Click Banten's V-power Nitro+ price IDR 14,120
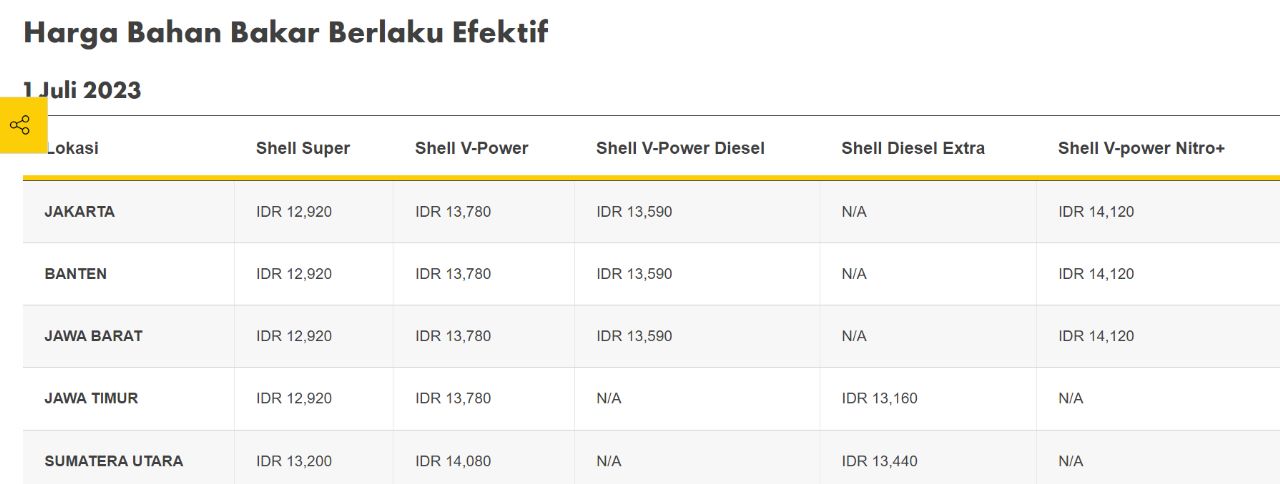The image size is (1280, 484). pos(1096,274)
